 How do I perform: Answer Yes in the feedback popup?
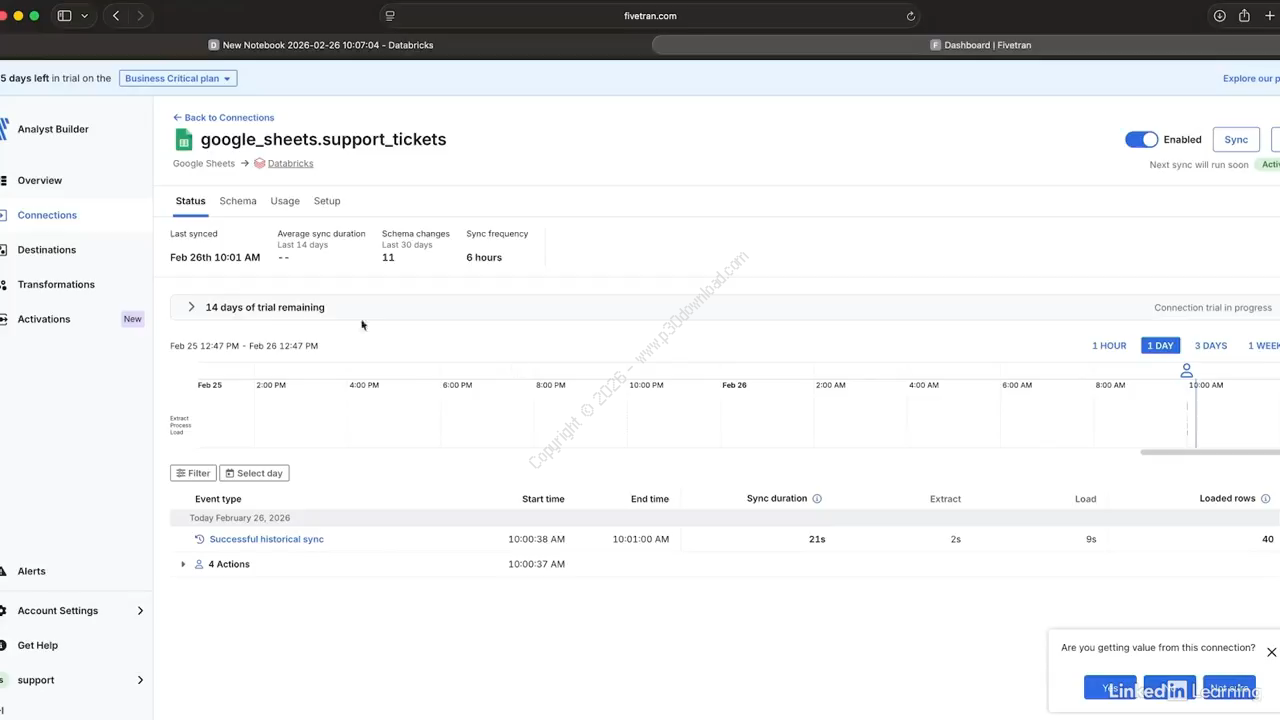(1110, 688)
